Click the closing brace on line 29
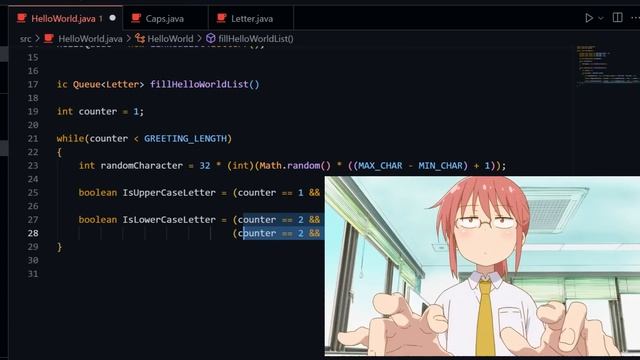 pos(60,247)
